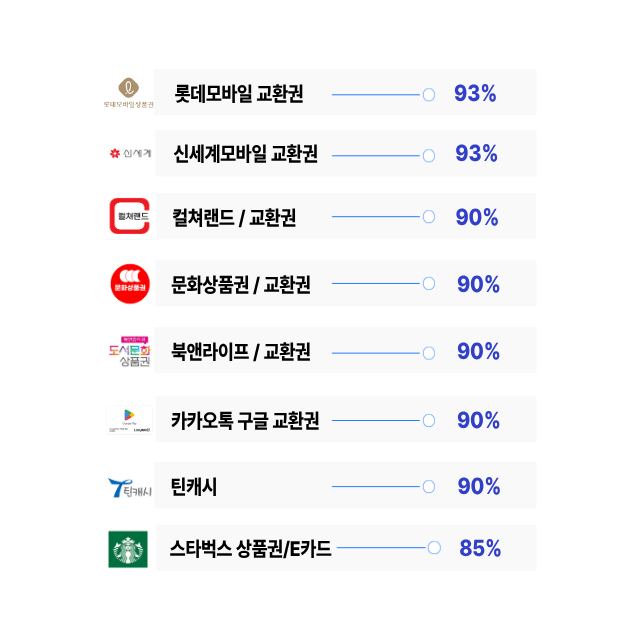Viewport: 640px width, 640px height.
Task: Click the Shinsegae flower logo
Action: tap(130, 153)
